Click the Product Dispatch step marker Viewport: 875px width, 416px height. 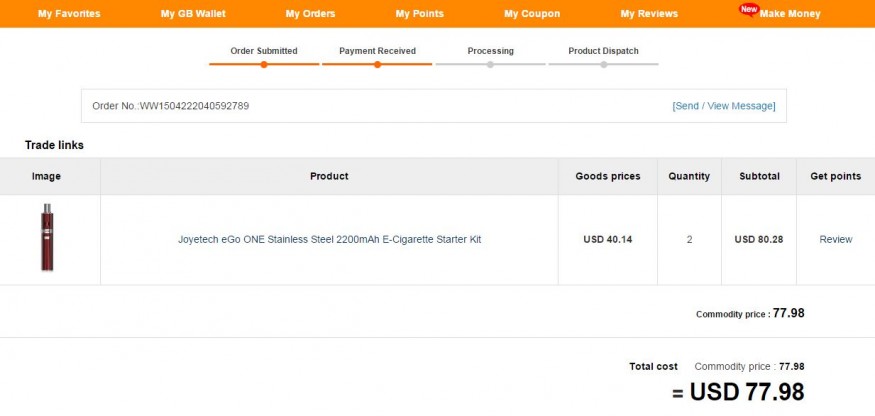pos(603,64)
